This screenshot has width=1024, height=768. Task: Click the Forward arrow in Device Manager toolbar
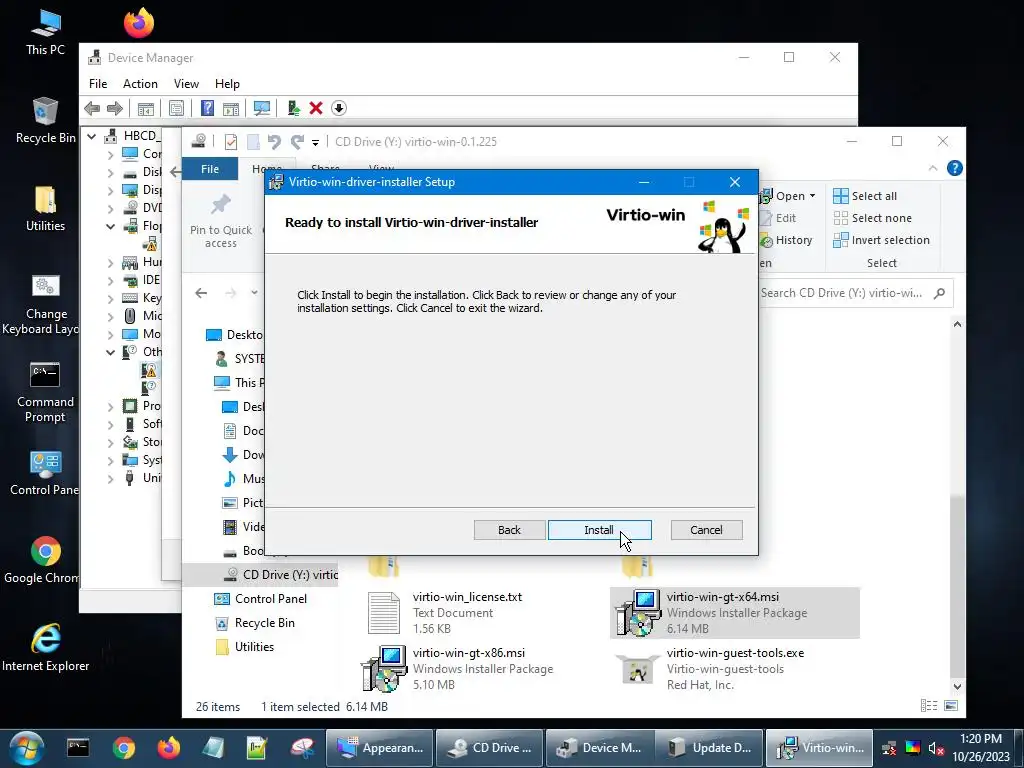[x=115, y=108]
